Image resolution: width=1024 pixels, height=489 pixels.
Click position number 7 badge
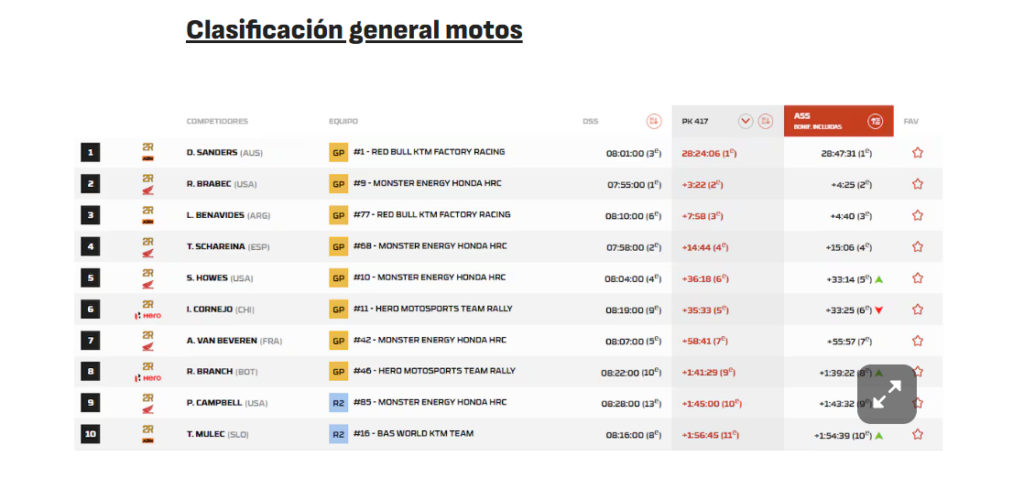pyautogui.click(x=90, y=341)
